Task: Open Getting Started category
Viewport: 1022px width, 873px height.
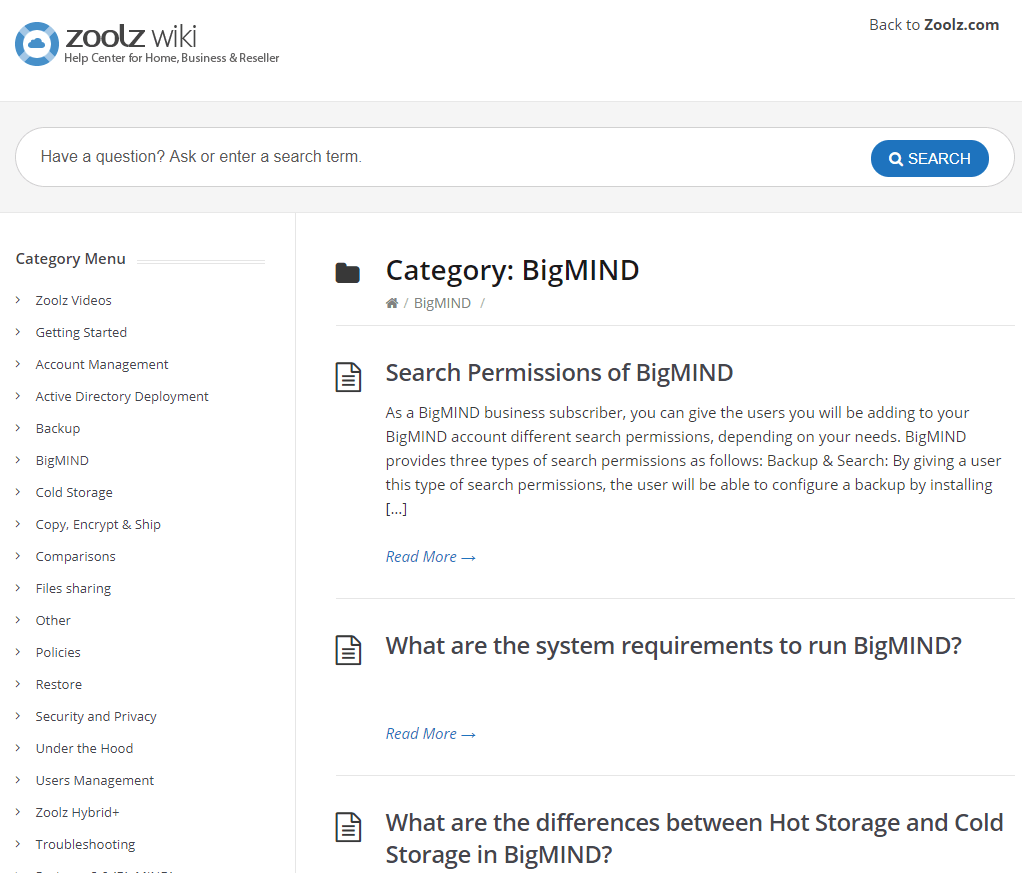Action: coord(81,333)
